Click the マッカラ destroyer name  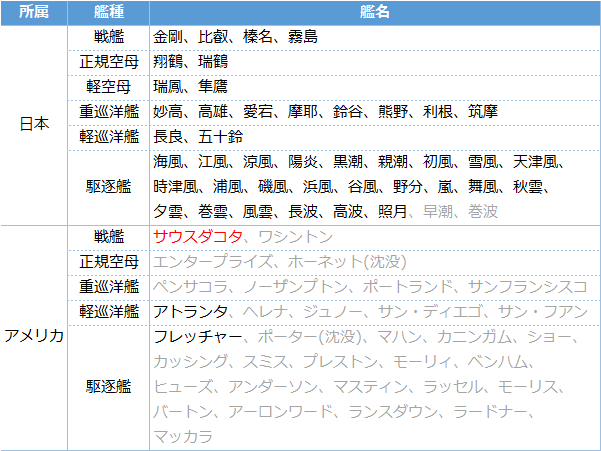[x=182, y=436]
